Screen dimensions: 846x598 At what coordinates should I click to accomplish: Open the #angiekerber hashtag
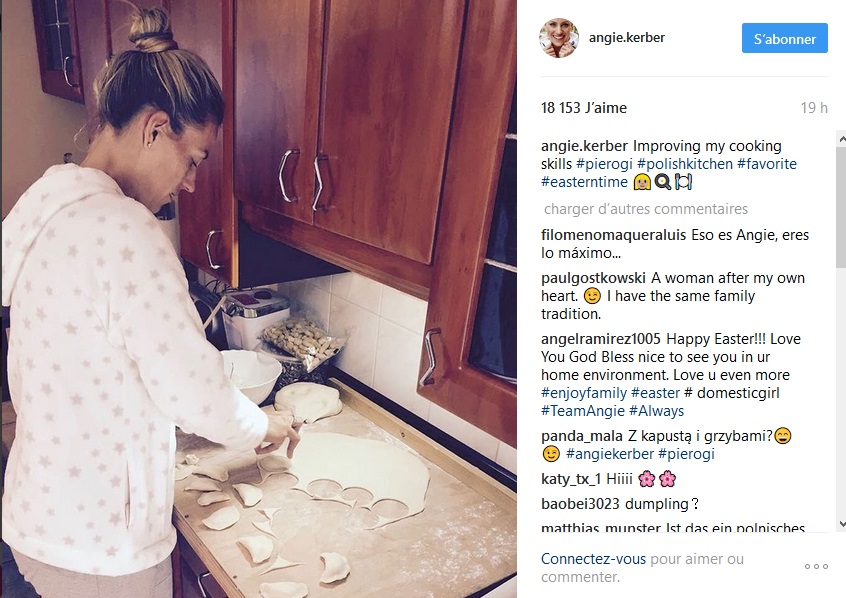(610, 454)
